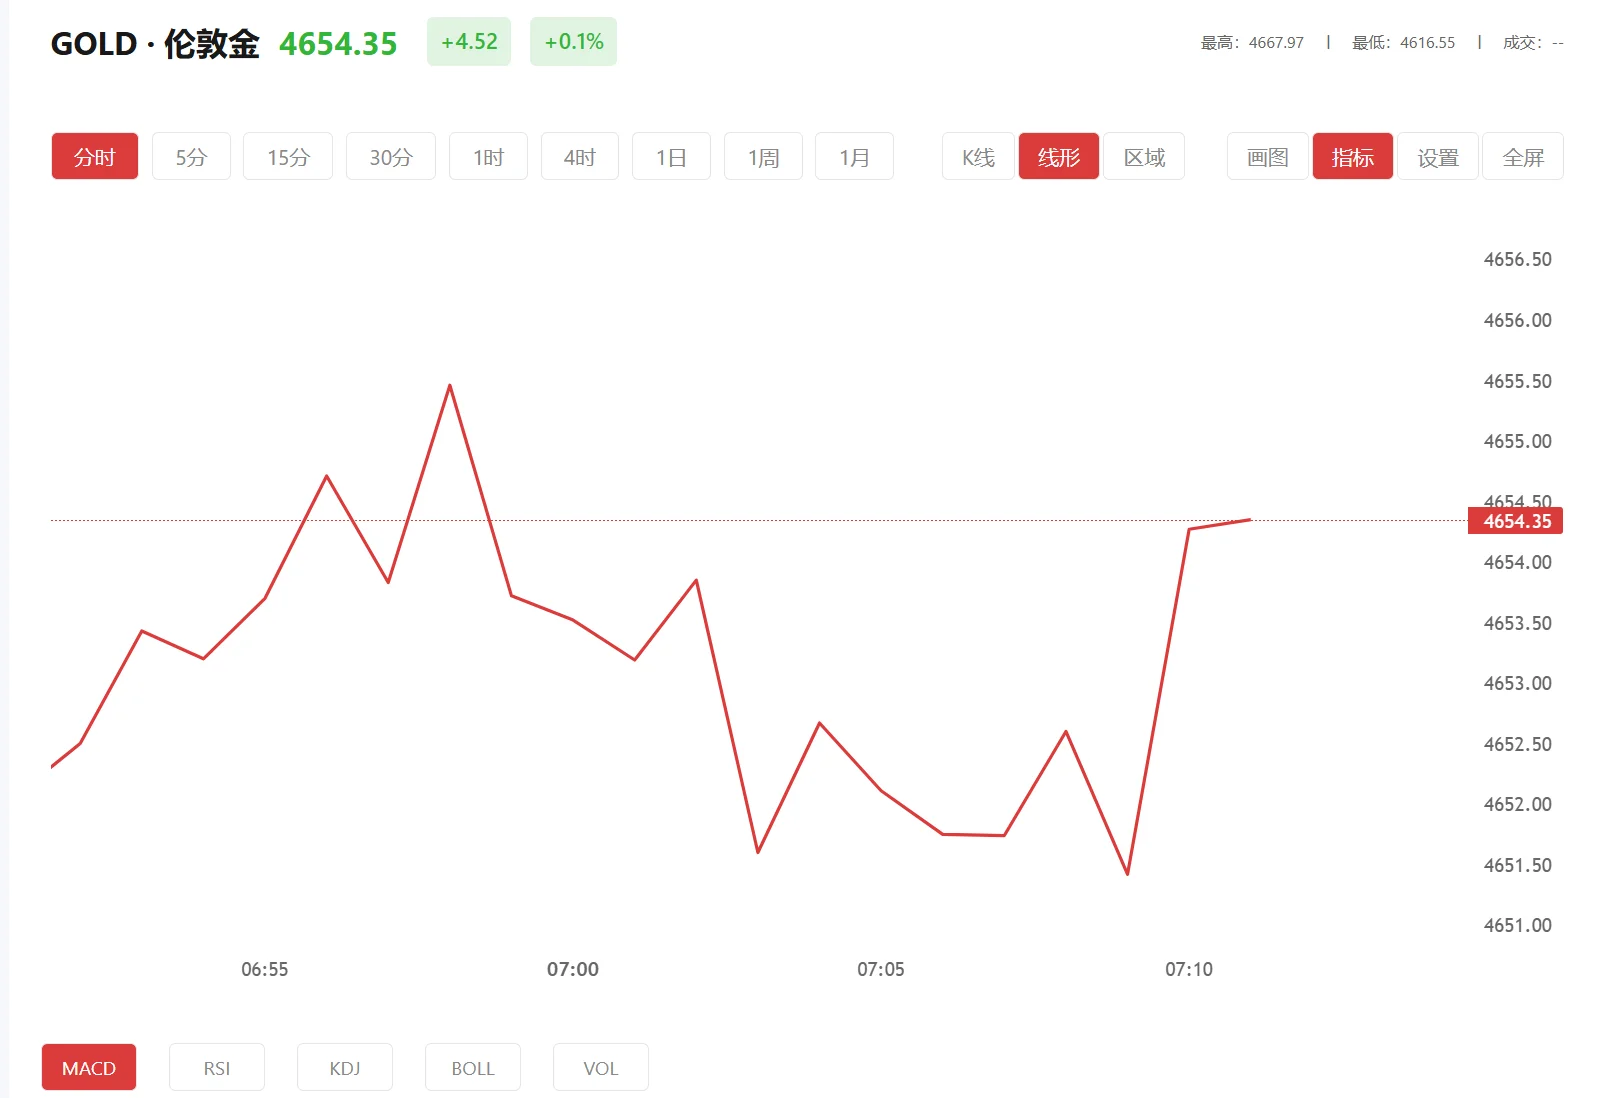
Task: Display the RSI indicator
Action: pos(216,1067)
